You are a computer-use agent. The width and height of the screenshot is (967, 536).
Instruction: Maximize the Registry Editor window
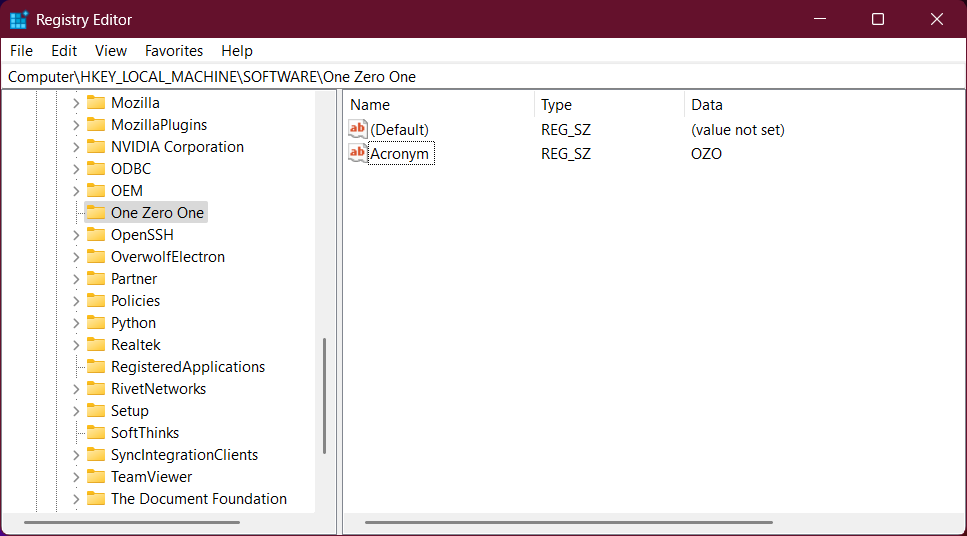point(878,19)
